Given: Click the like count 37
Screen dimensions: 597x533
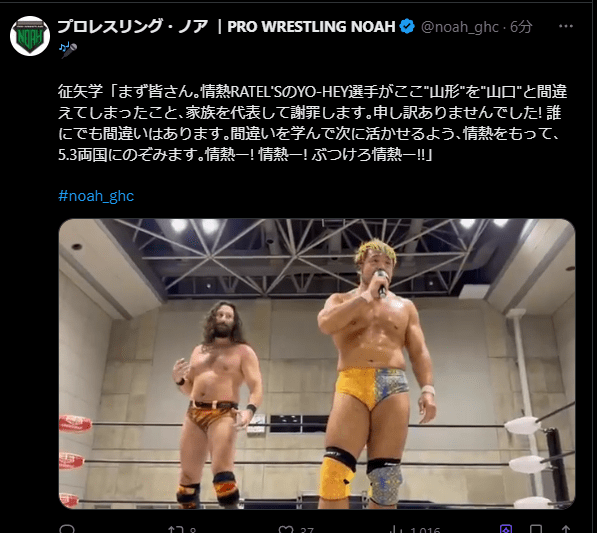Looking at the screenshot, I should 306,530.
